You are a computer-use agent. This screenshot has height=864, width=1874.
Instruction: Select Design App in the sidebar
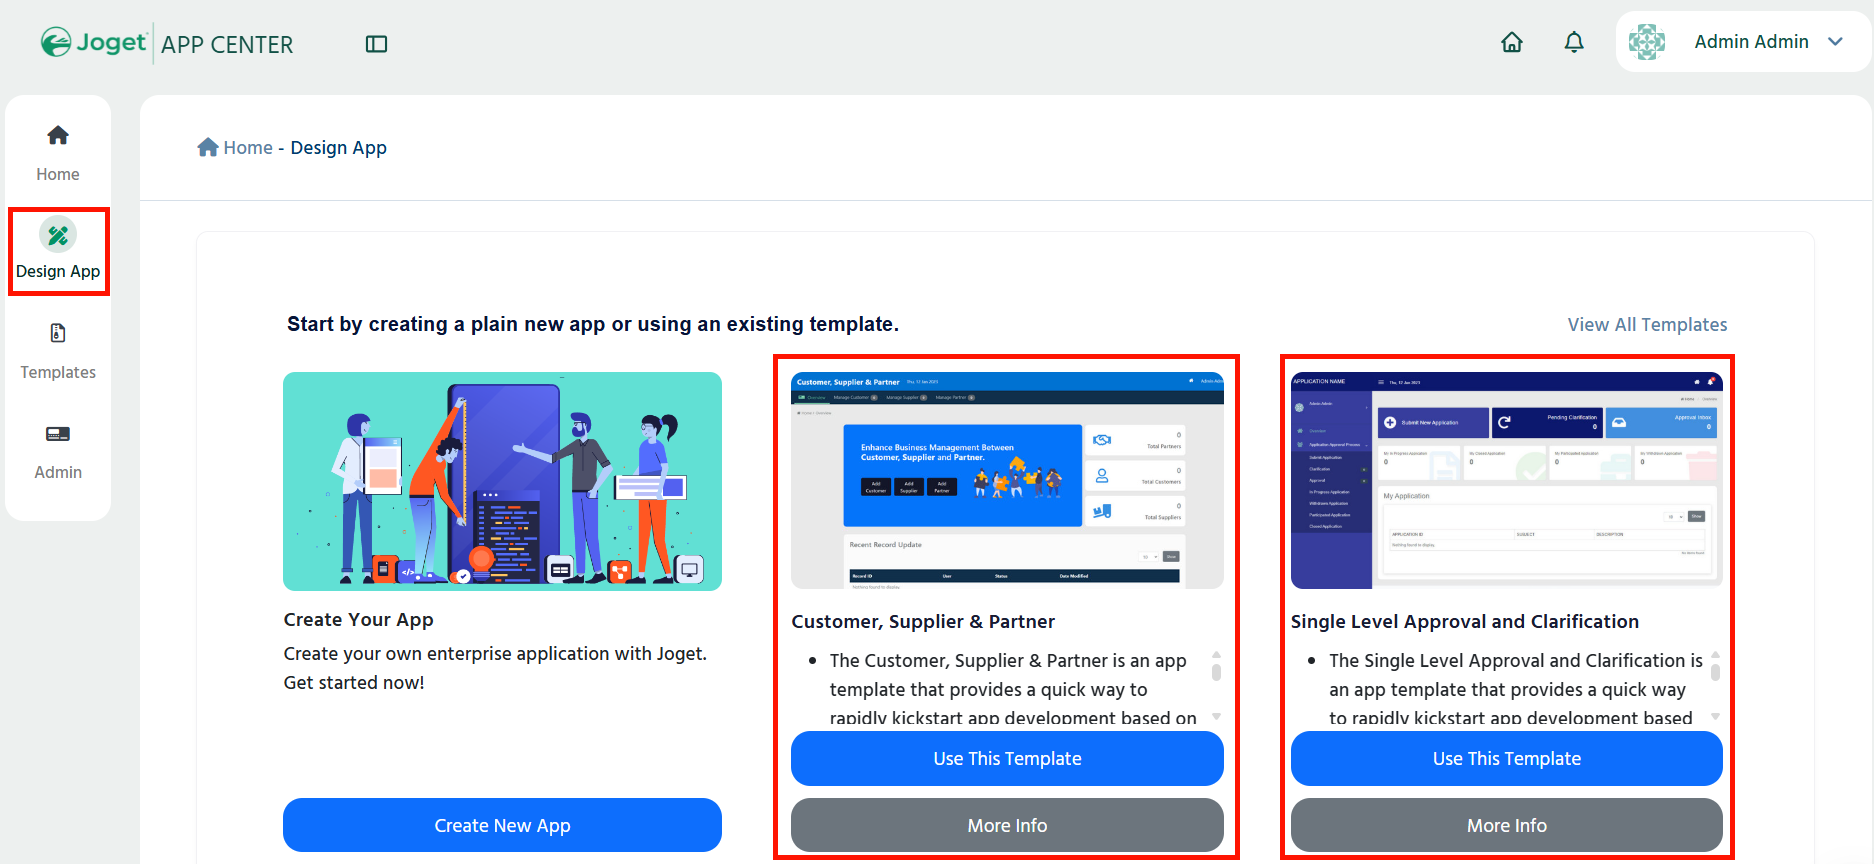click(x=58, y=251)
